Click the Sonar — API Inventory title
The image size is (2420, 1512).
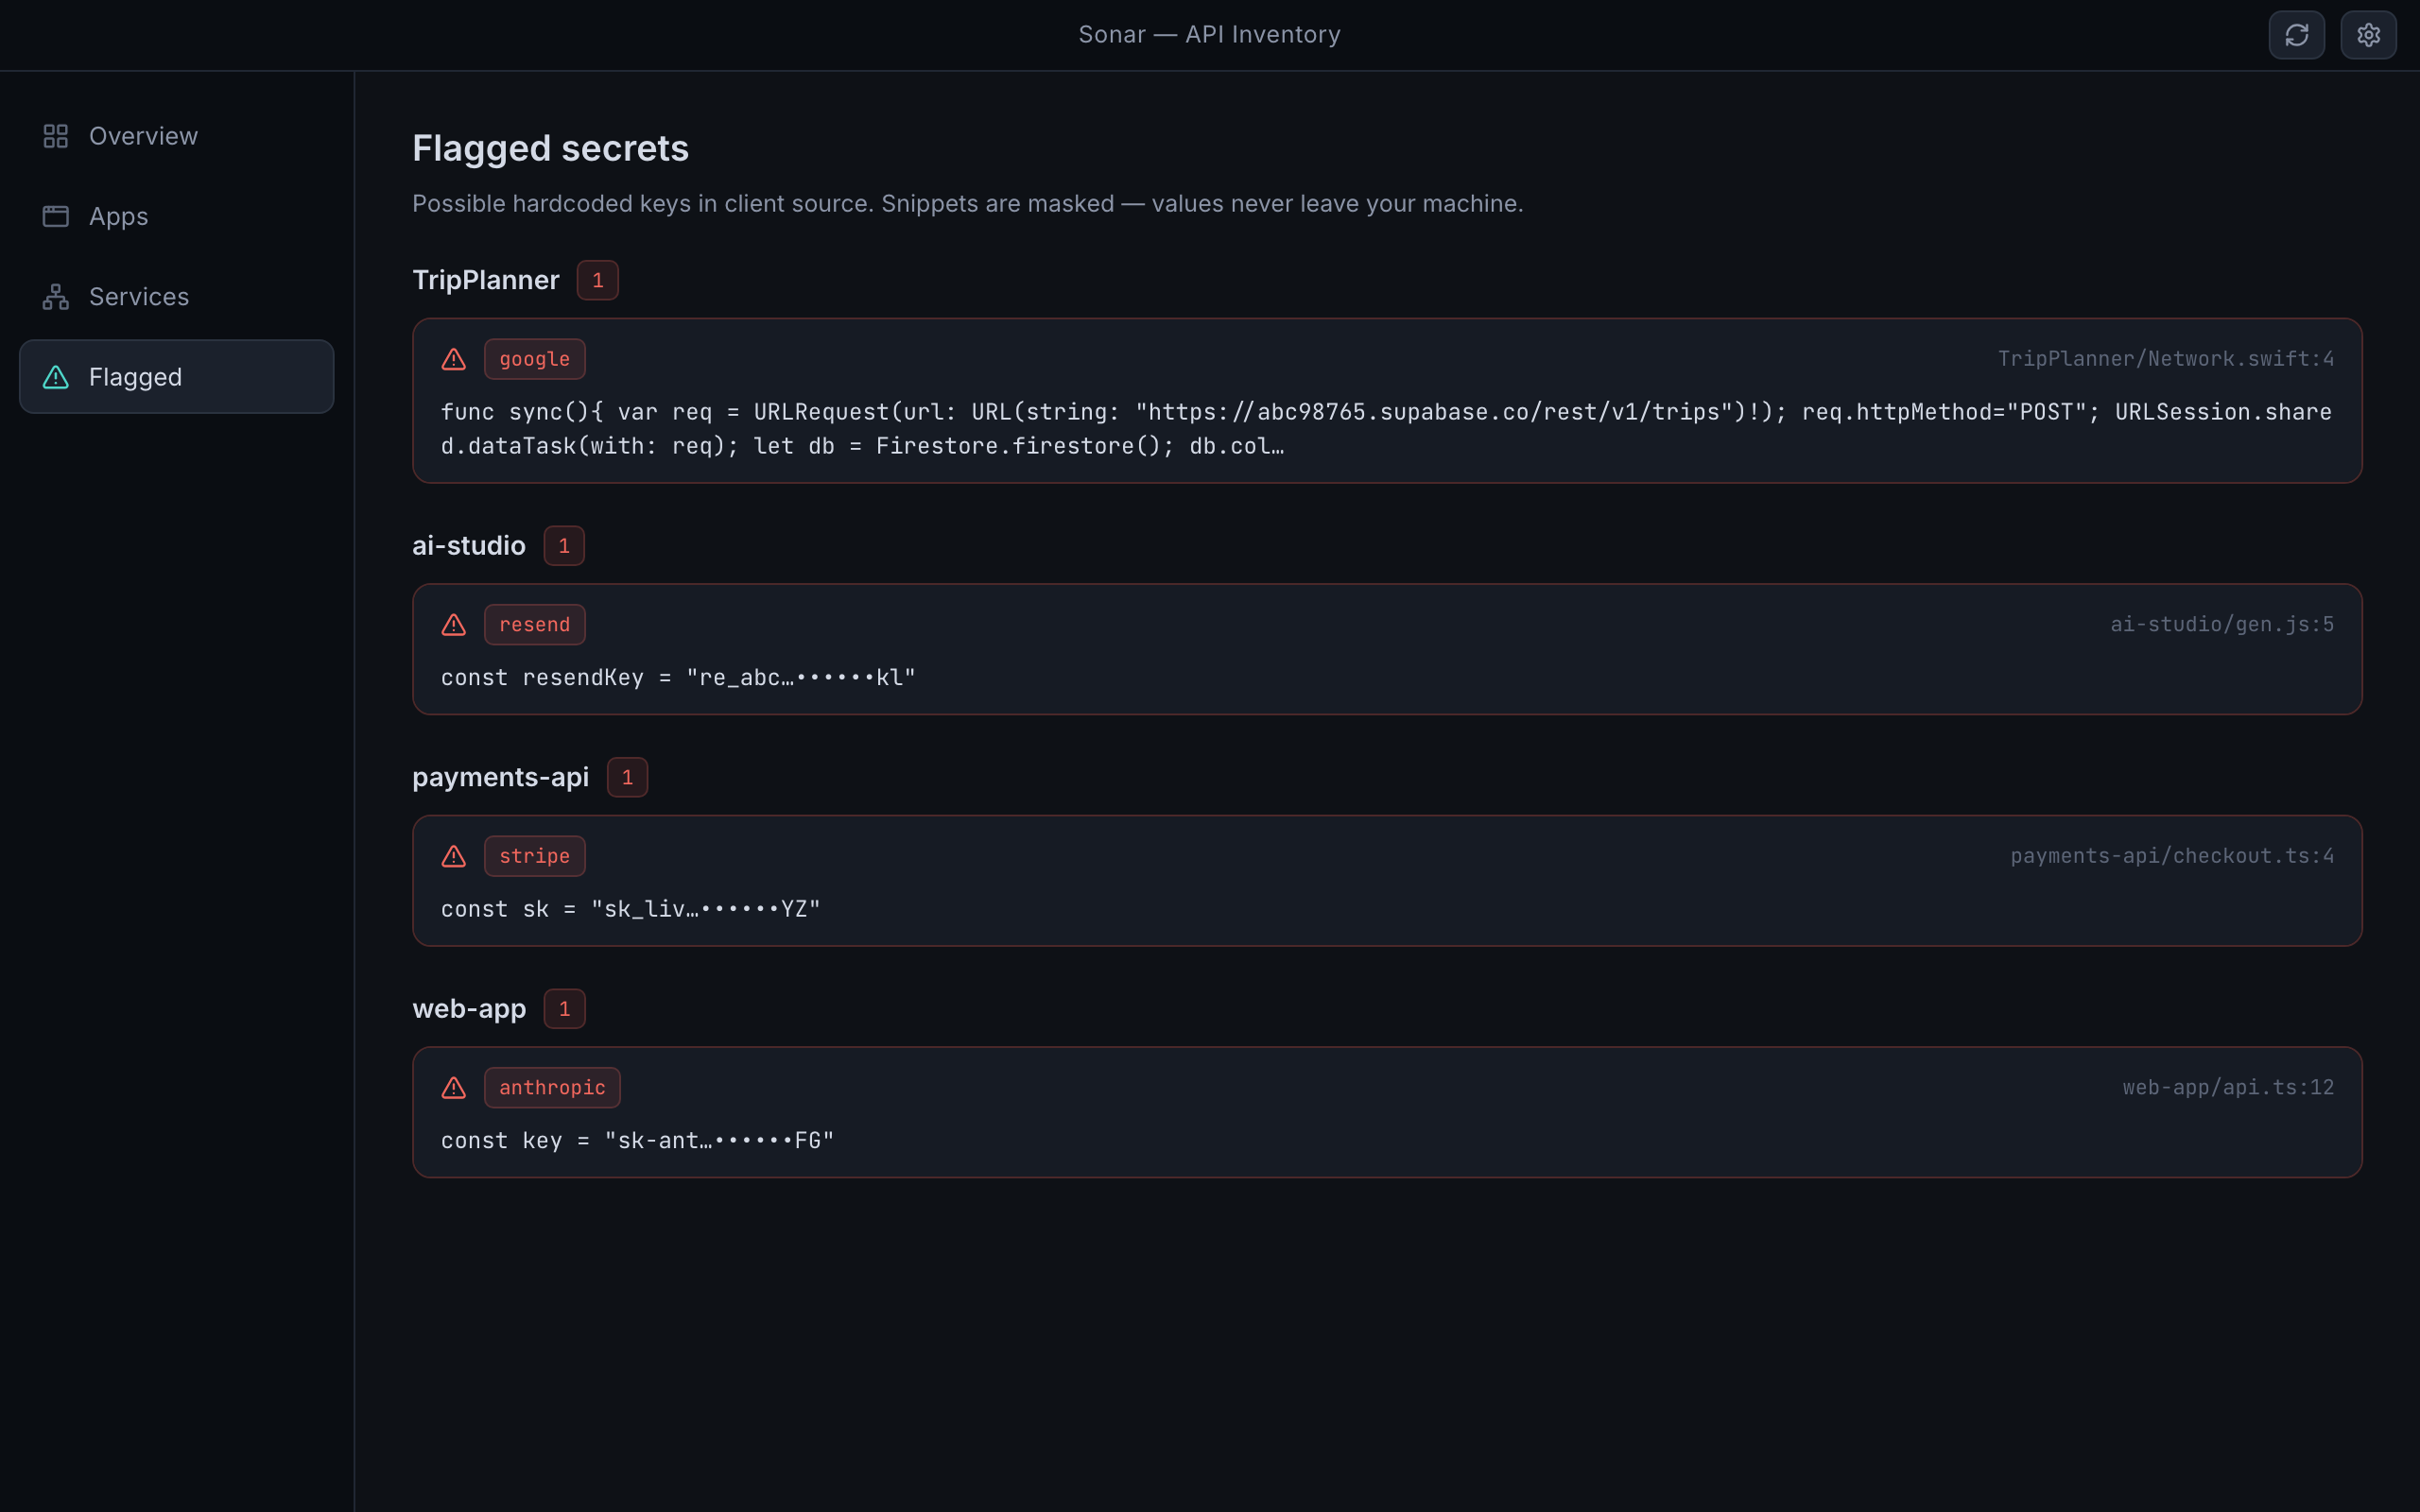click(1209, 35)
